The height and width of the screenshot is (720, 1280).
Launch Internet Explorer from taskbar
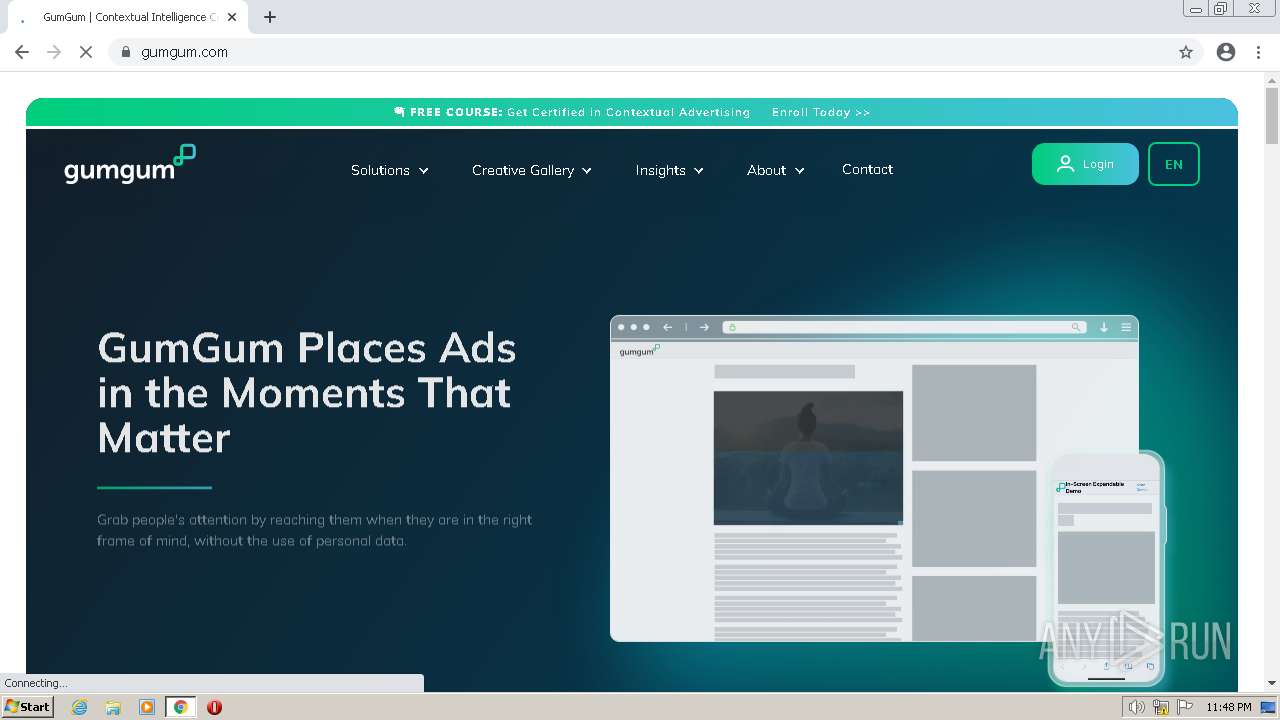[x=80, y=707]
